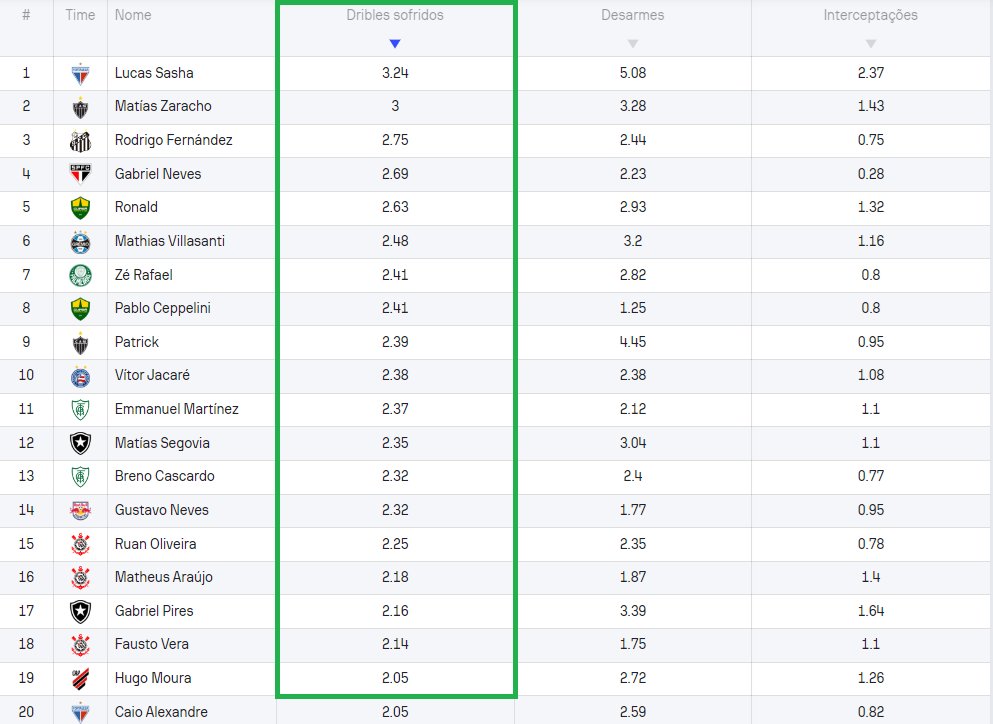Select the Santos crest beside Rodrigo Fernández
This screenshot has height=724, width=993.
click(x=80, y=140)
